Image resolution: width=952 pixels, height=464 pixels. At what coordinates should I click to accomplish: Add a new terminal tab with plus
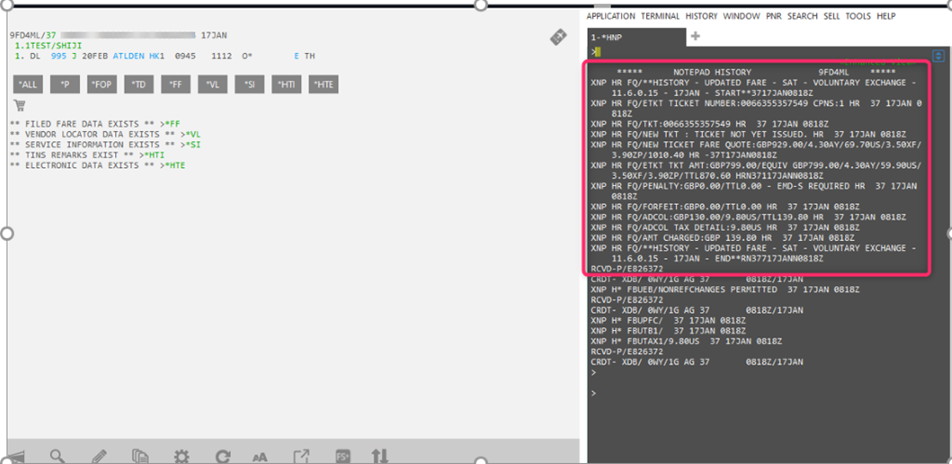coord(695,37)
